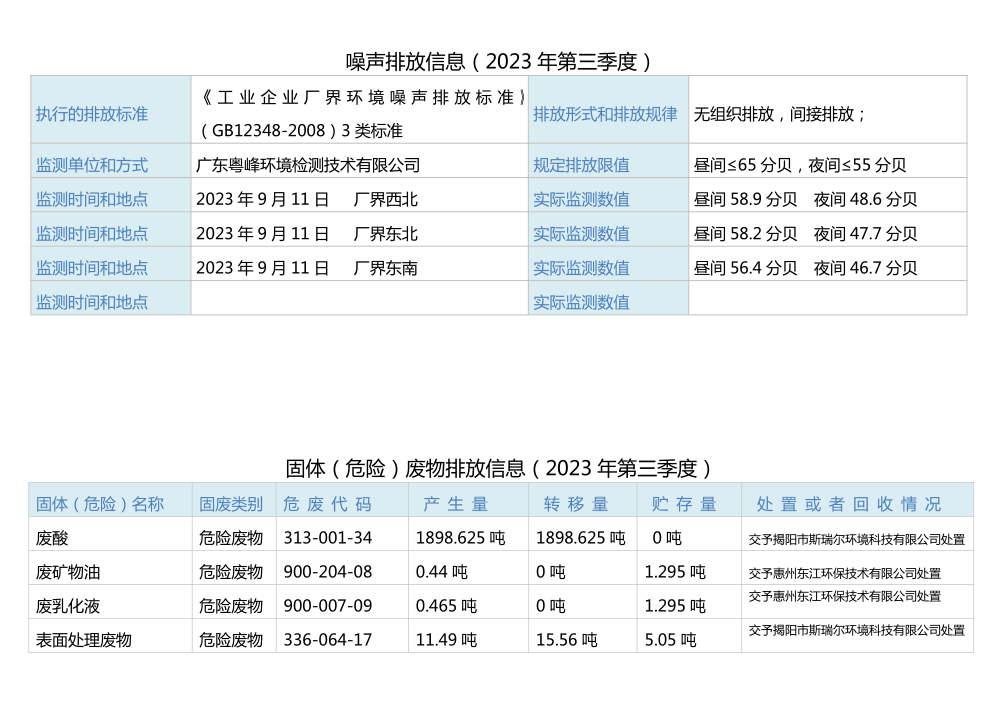The height and width of the screenshot is (711, 1000).
Task: Click the GB12348-2008 3类标准 cell
Action: pyautogui.click(x=360, y=110)
